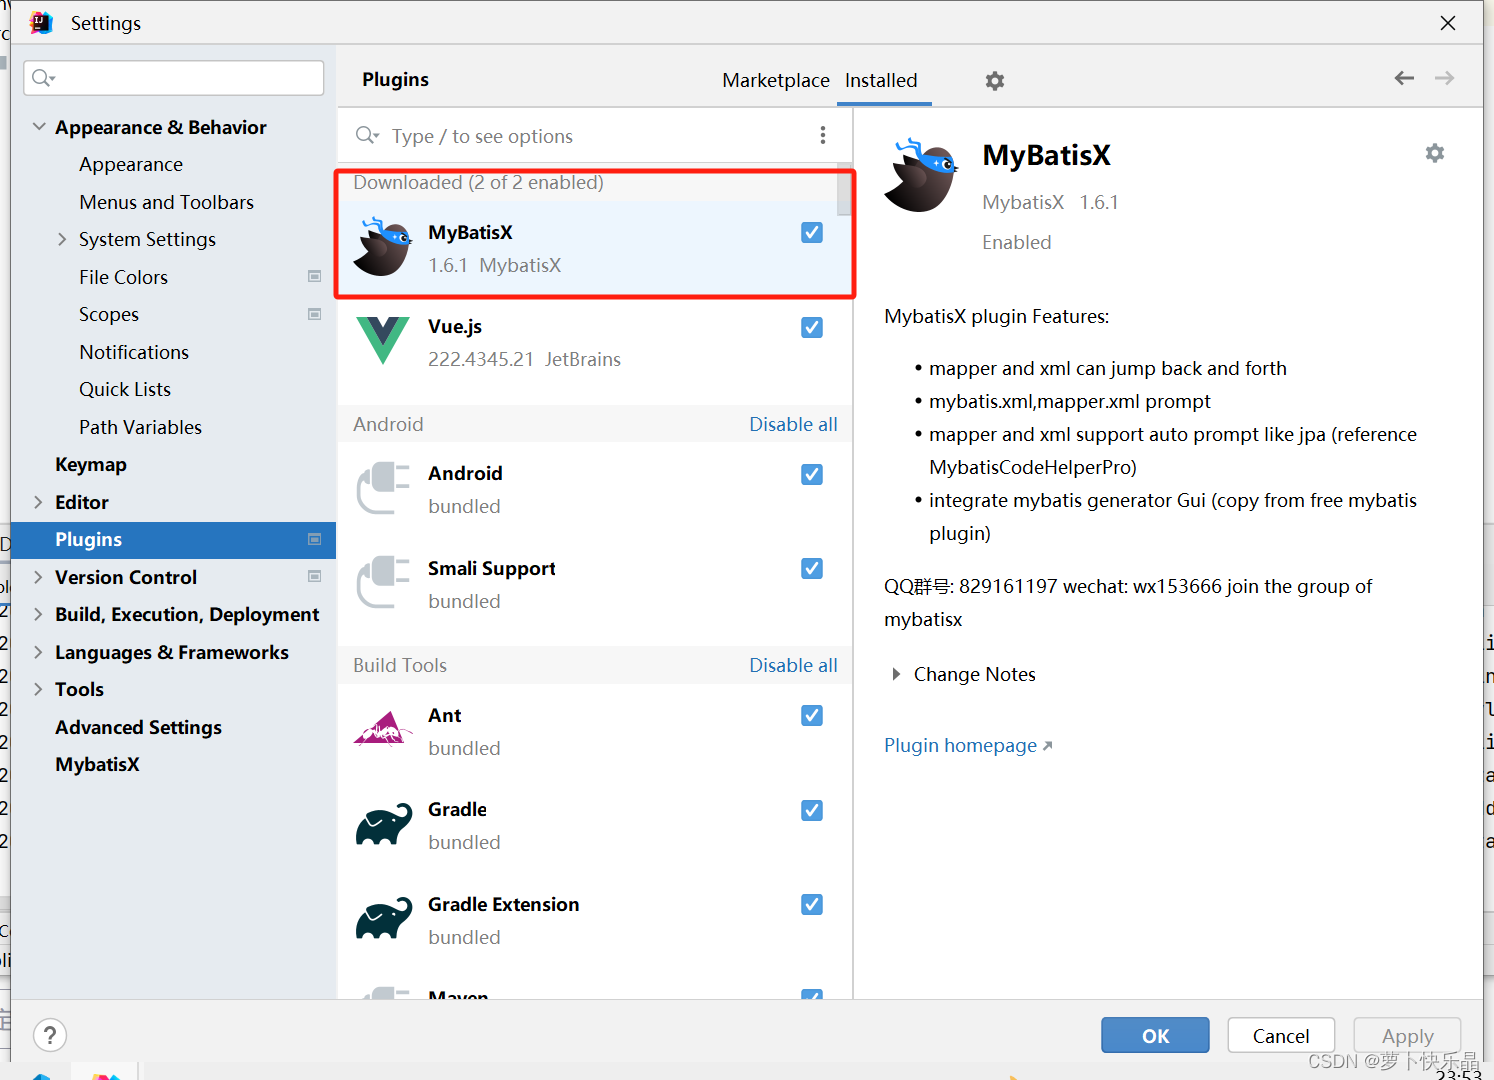Click the Ant plugin icon

(383, 730)
